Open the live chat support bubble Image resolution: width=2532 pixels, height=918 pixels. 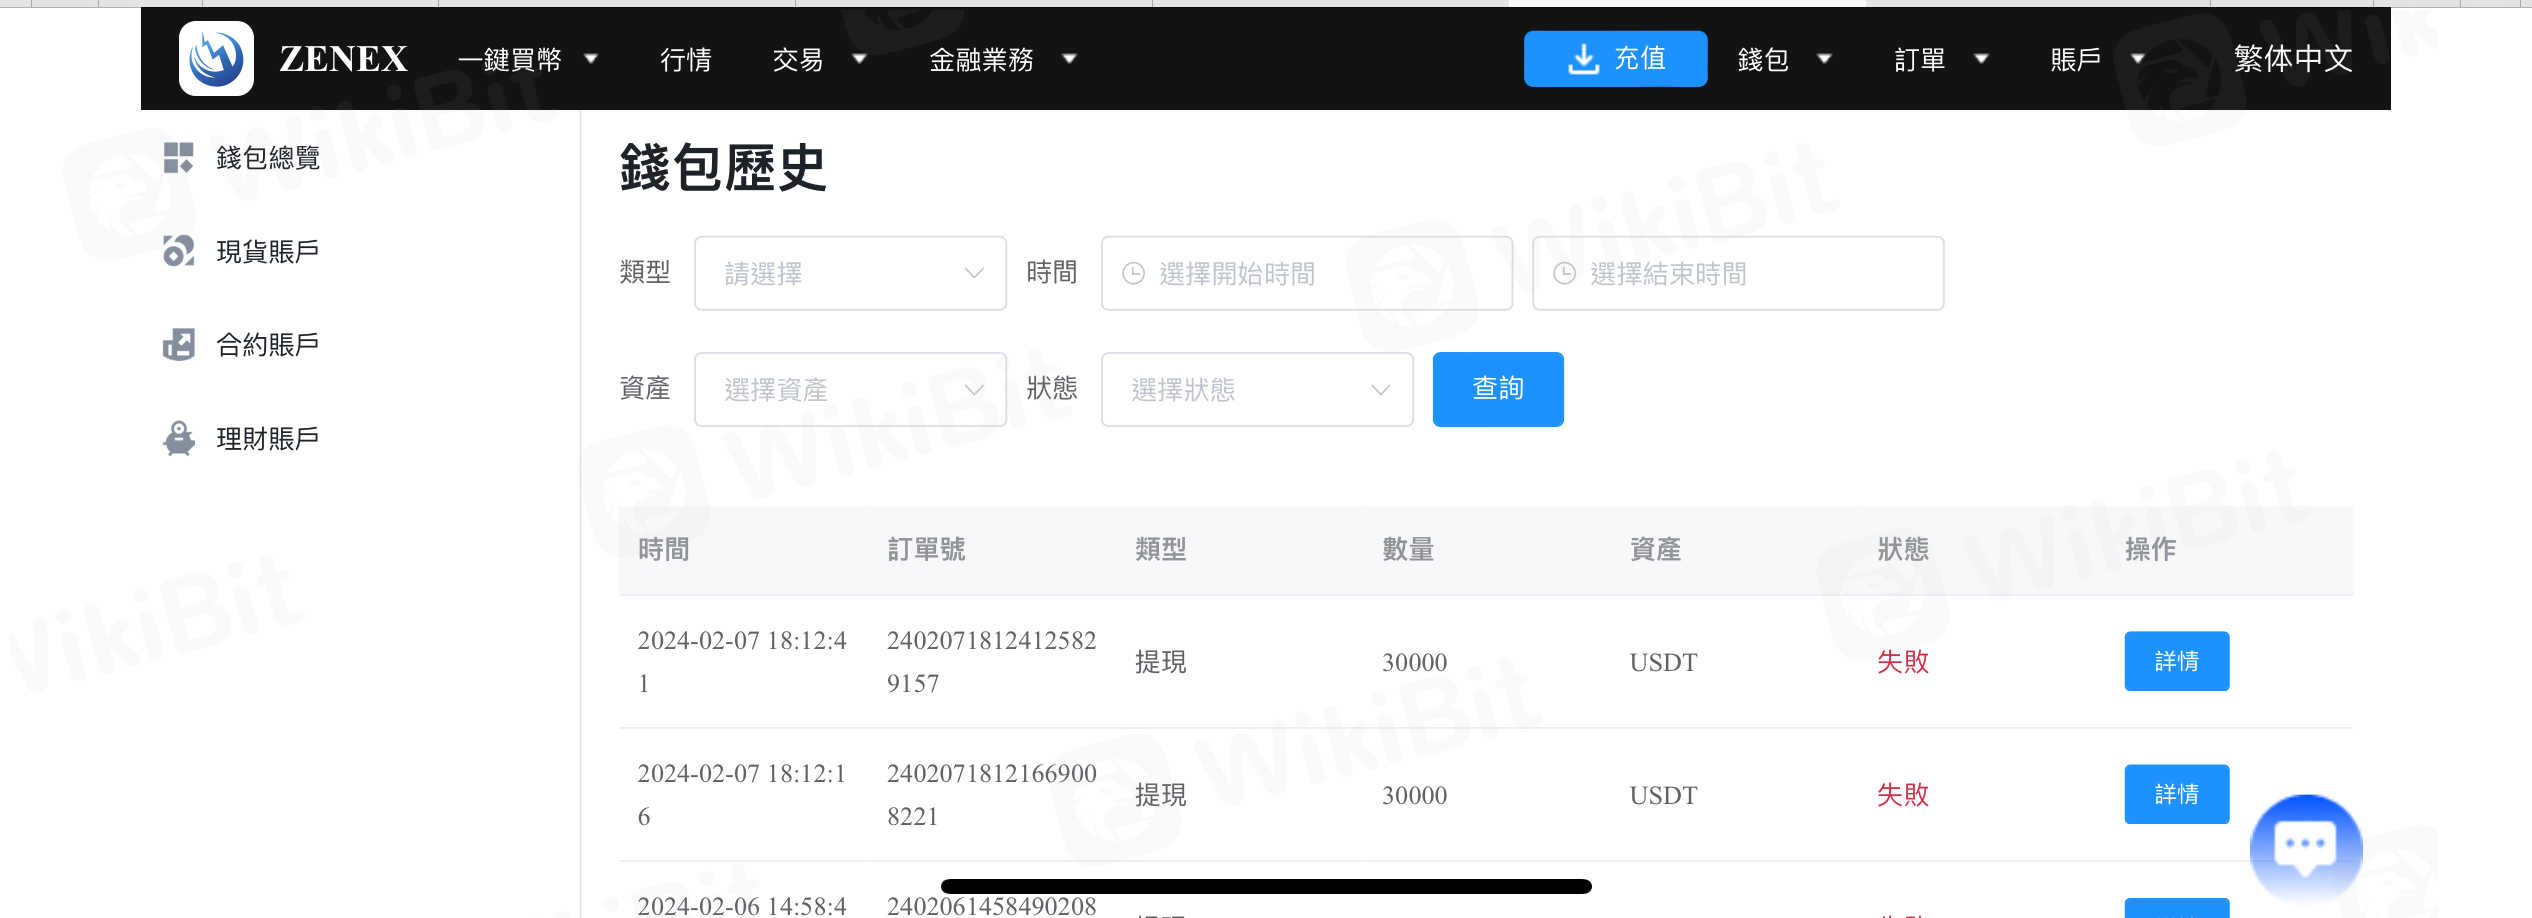tap(2305, 847)
